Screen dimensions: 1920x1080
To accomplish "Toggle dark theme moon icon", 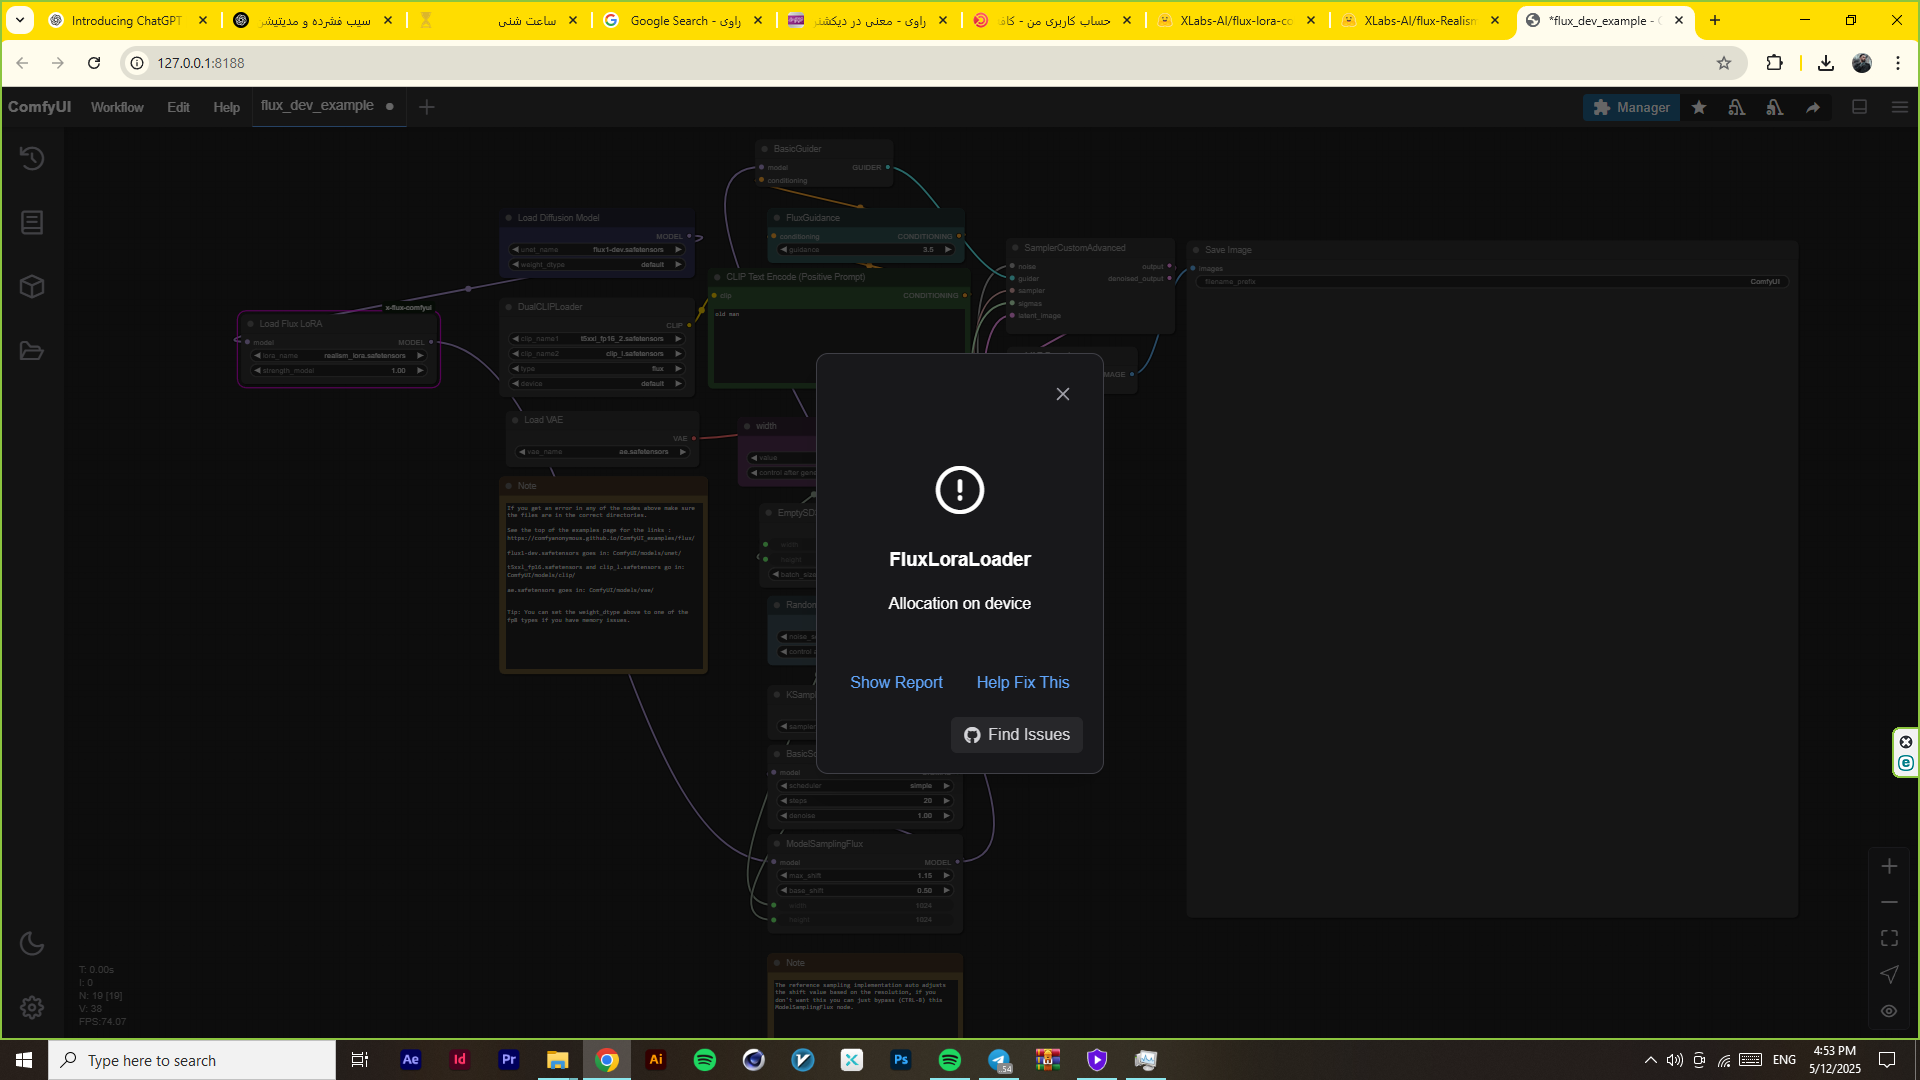I will pyautogui.click(x=32, y=943).
